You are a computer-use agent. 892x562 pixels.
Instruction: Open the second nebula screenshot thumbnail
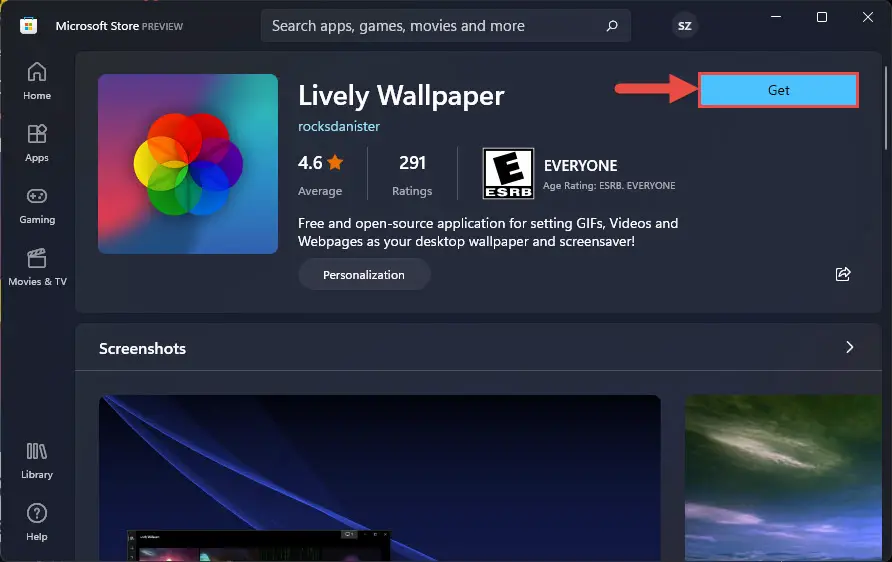783,478
